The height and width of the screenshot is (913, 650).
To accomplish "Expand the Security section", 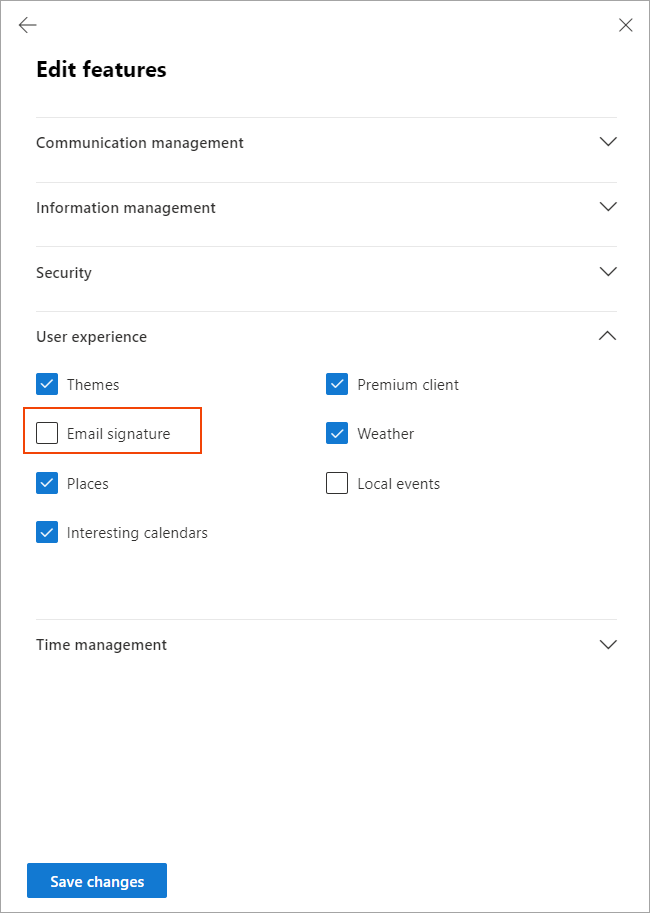I will pyautogui.click(x=63, y=271).
